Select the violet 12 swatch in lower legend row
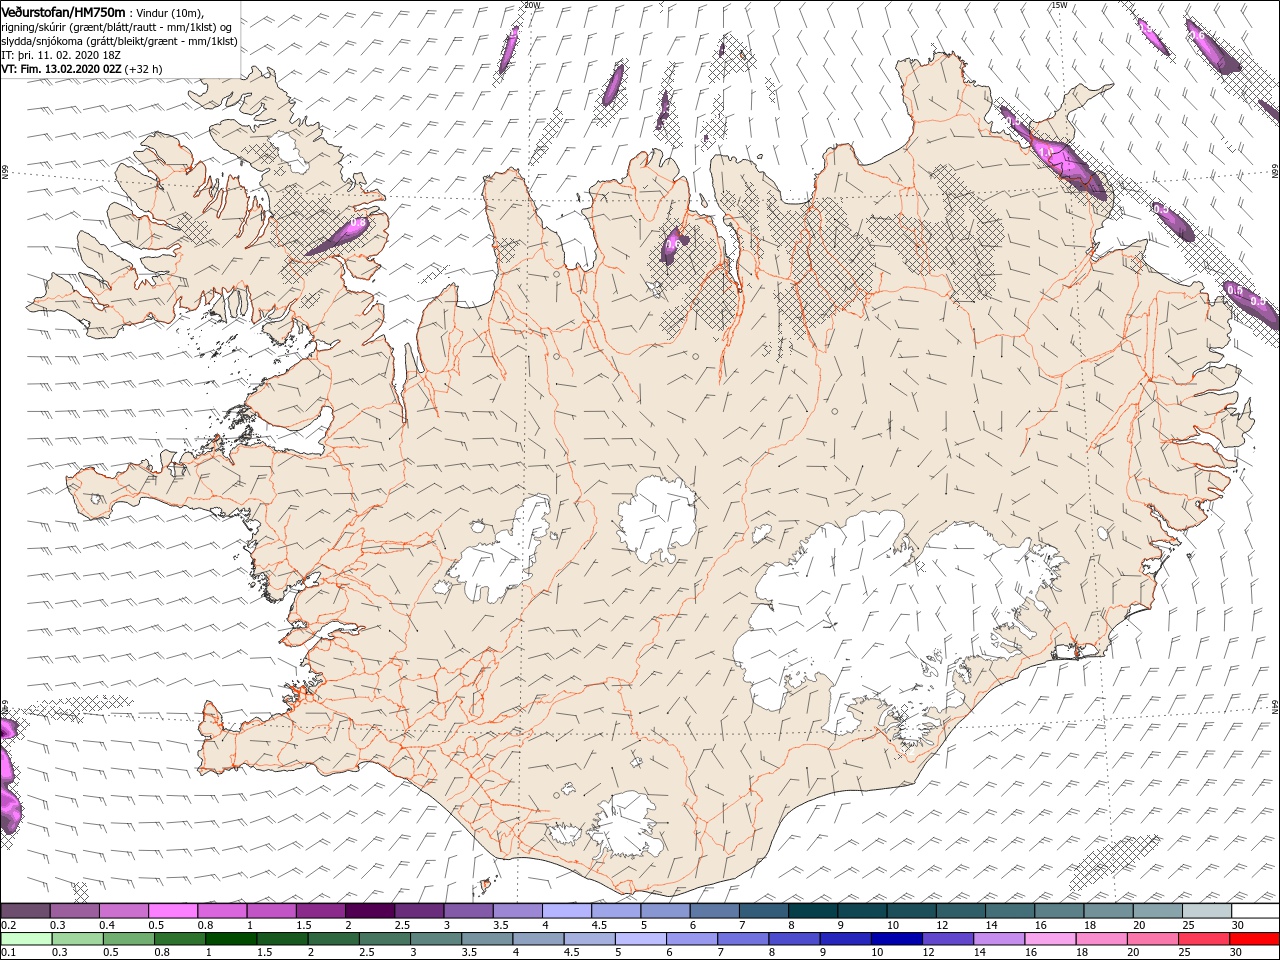The width and height of the screenshot is (1280, 960). pos(947,938)
